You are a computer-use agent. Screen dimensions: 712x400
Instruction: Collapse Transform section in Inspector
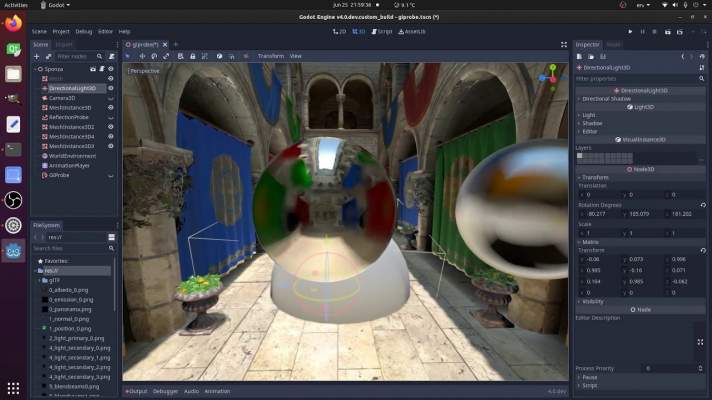pos(641,178)
